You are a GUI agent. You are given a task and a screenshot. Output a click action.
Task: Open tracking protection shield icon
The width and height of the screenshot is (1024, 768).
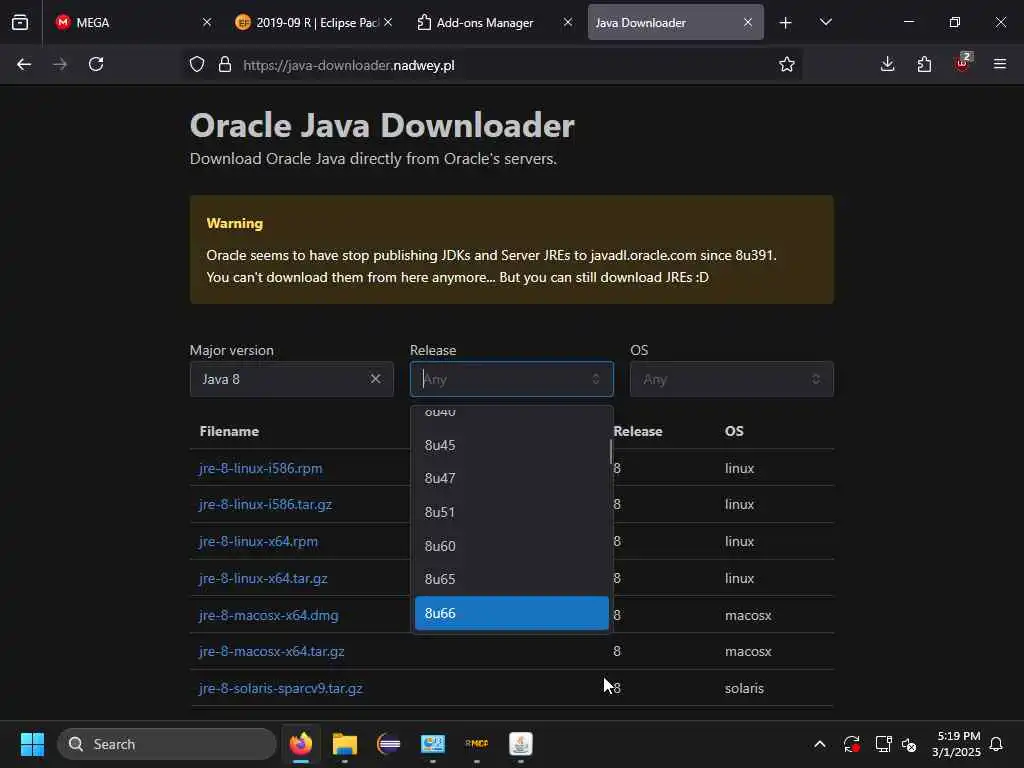pos(197,64)
